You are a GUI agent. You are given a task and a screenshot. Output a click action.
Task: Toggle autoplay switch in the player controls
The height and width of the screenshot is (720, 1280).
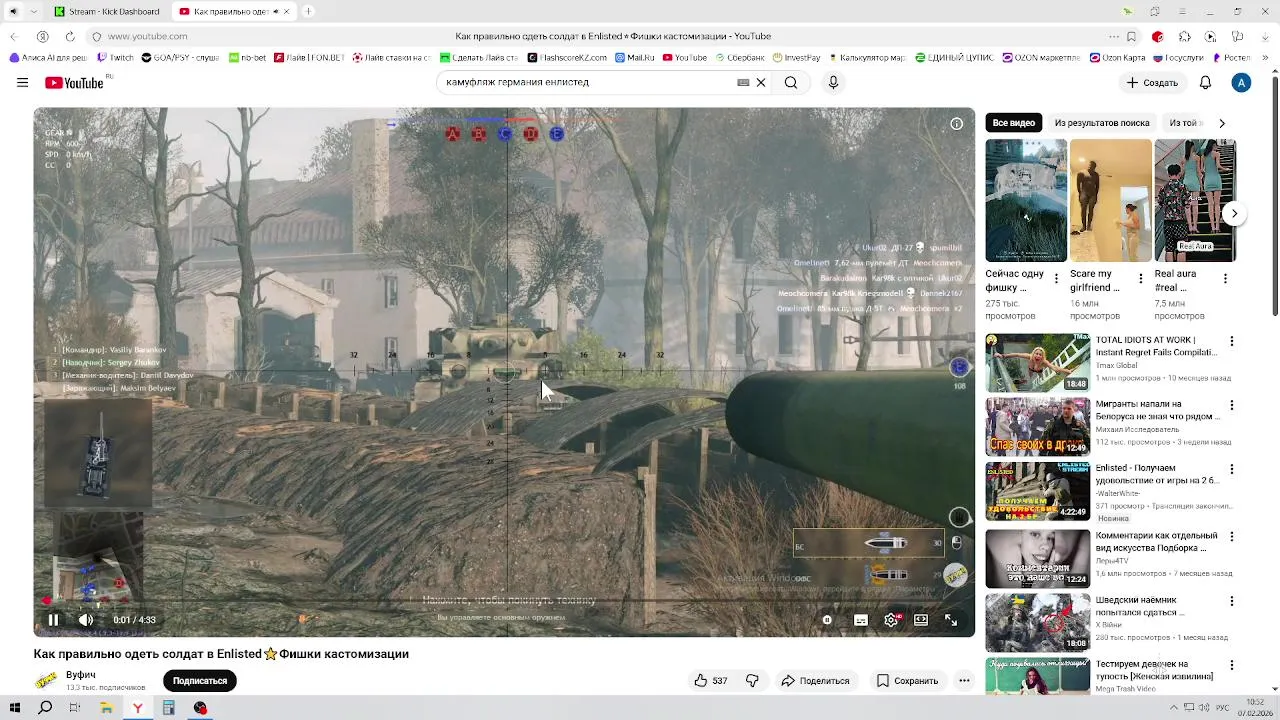click(827, 620)
